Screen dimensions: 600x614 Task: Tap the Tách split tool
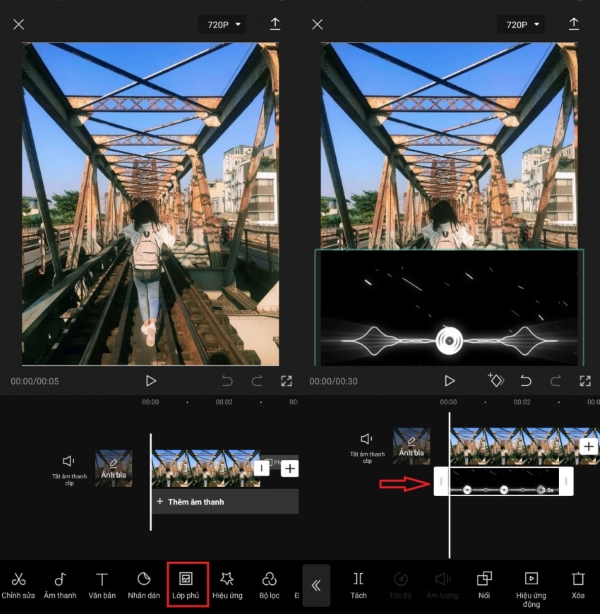(x=359, y=584)
